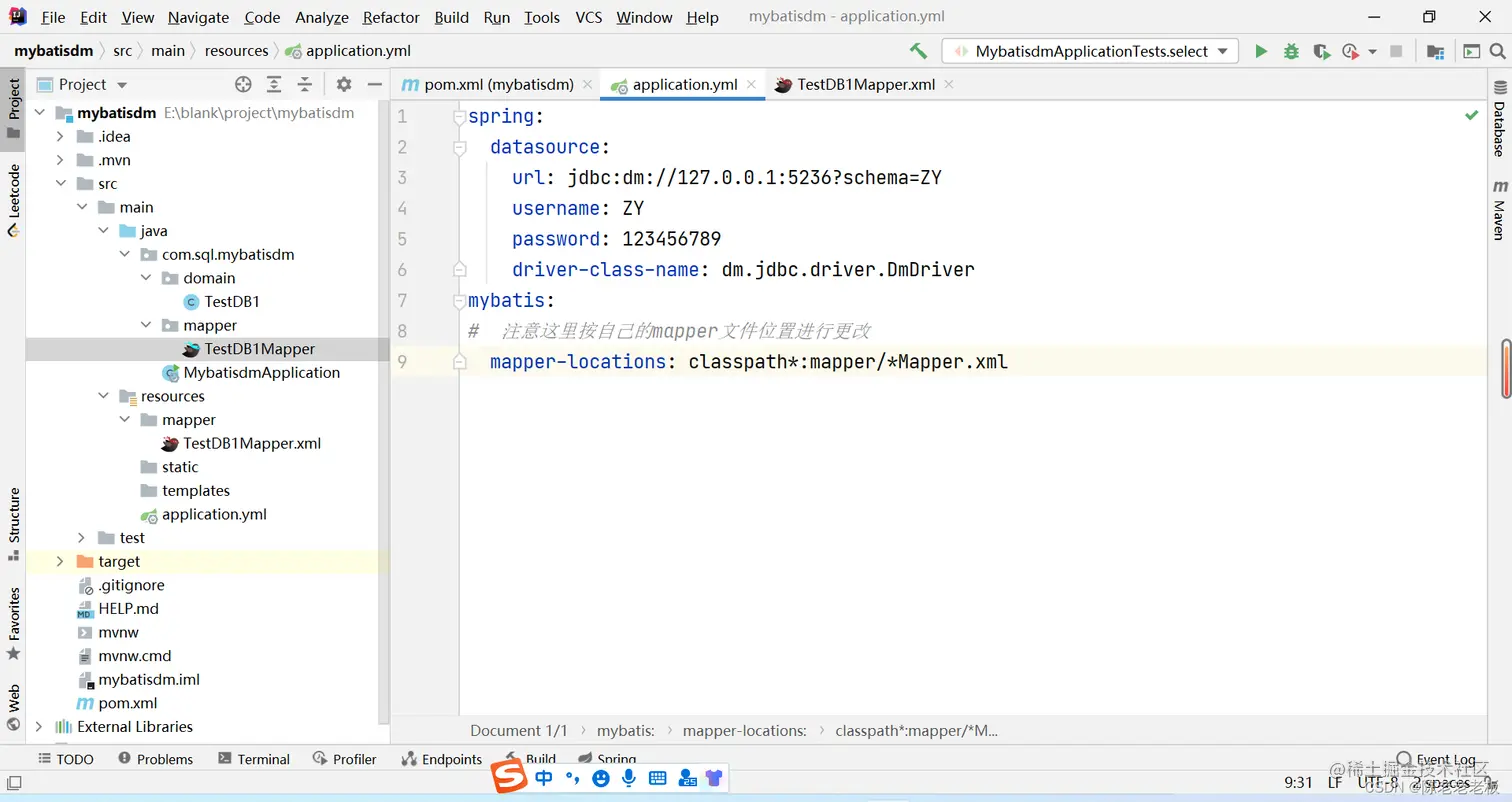Collapse the com.sql.mybatisdm package
Screen dimensions: 1512x802
(124, 255)
